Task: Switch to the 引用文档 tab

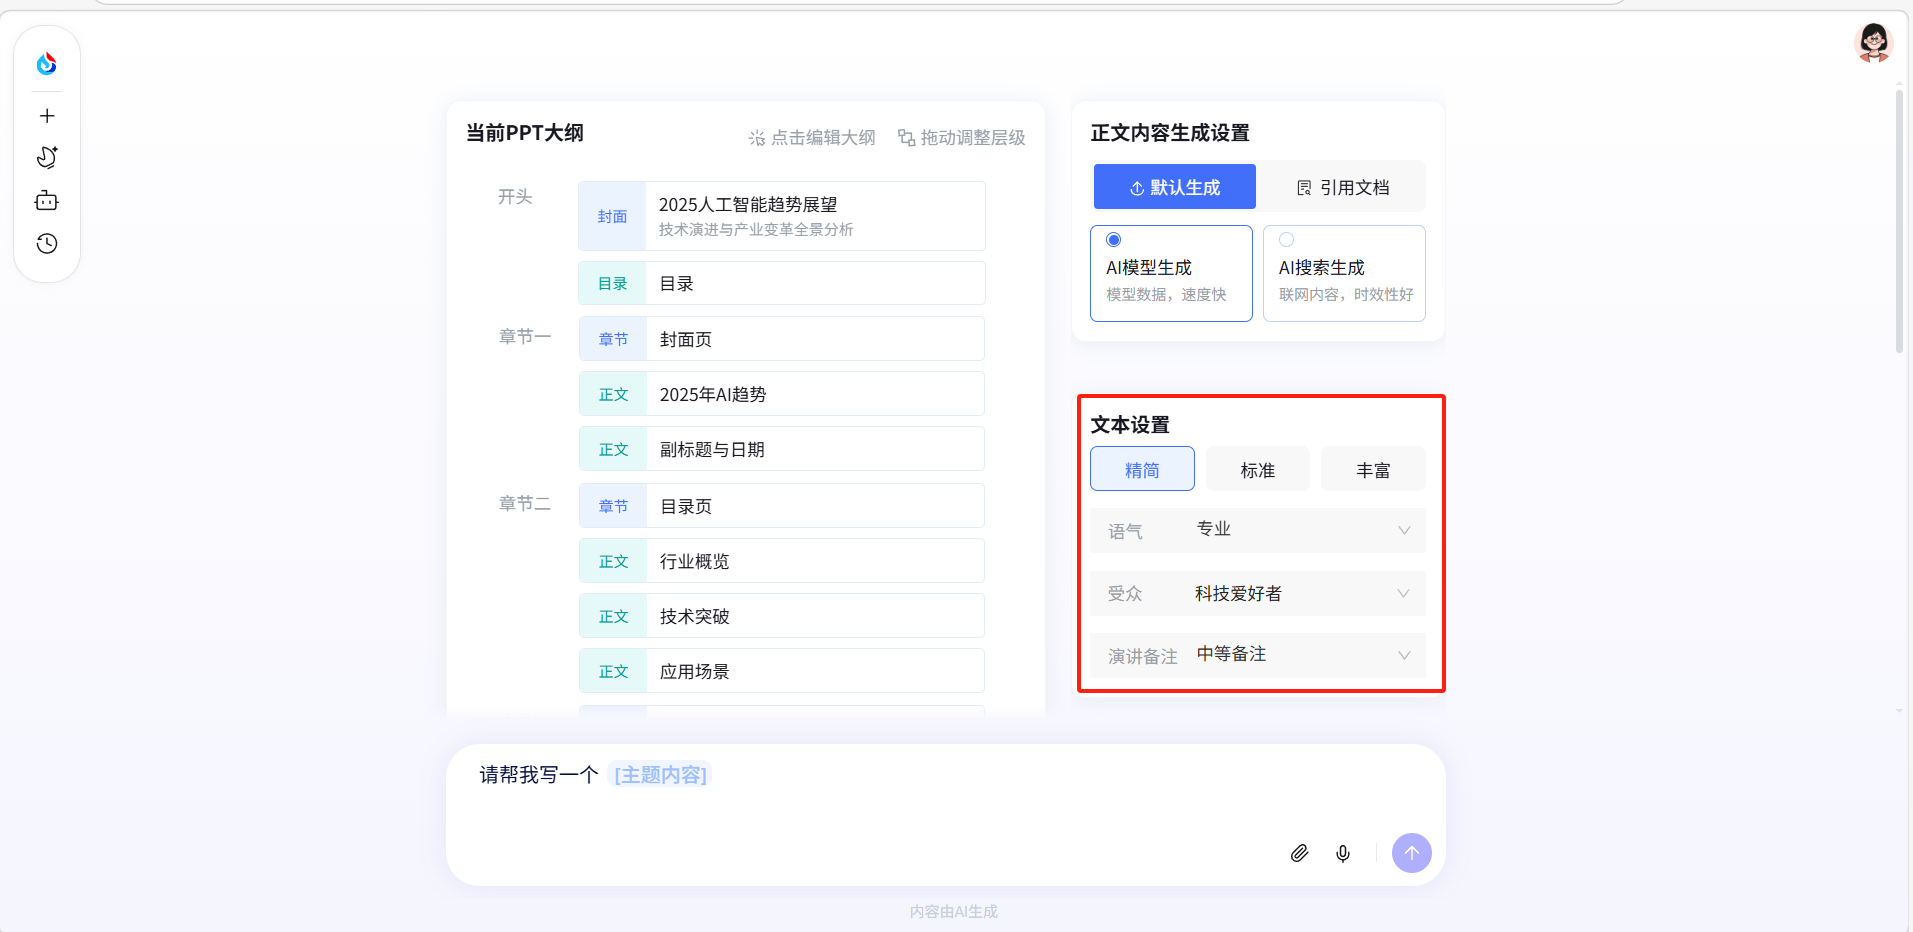Action: 1342,187
